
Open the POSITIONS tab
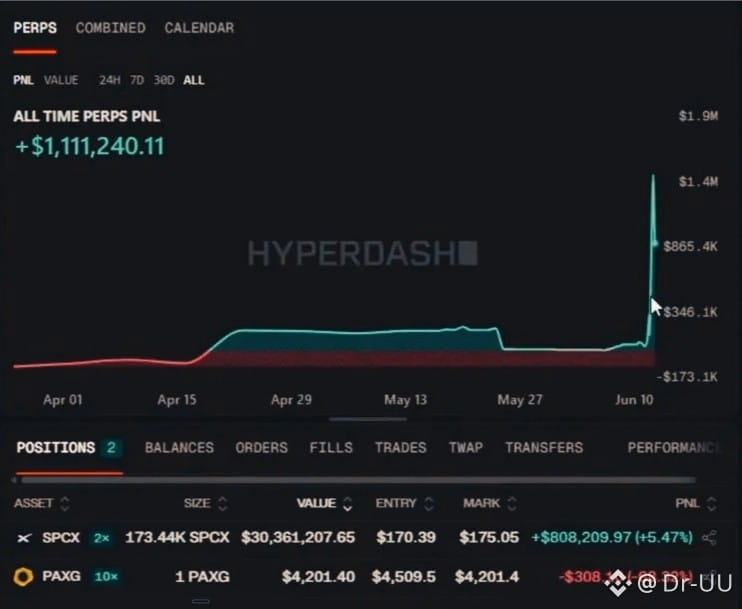[x=56, y=448]
